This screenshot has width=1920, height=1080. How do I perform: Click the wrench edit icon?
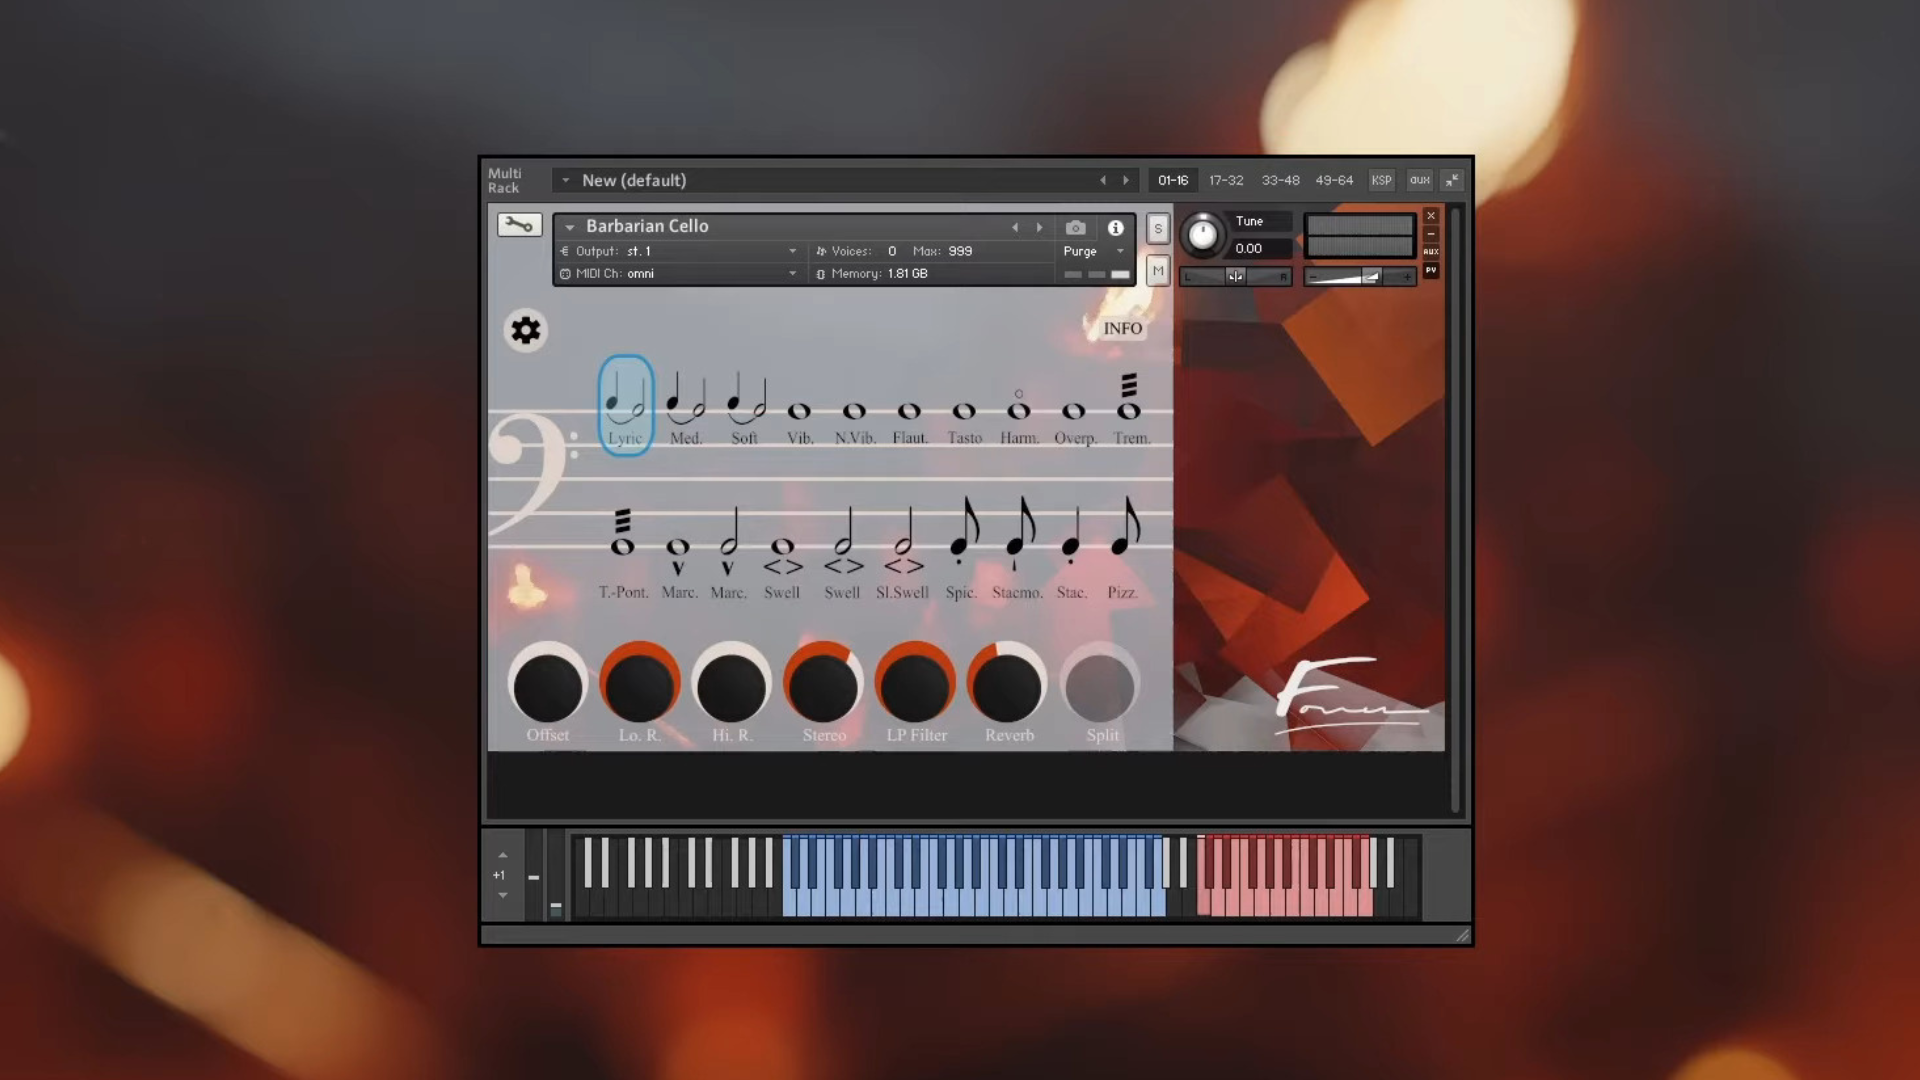click(519, 225)
